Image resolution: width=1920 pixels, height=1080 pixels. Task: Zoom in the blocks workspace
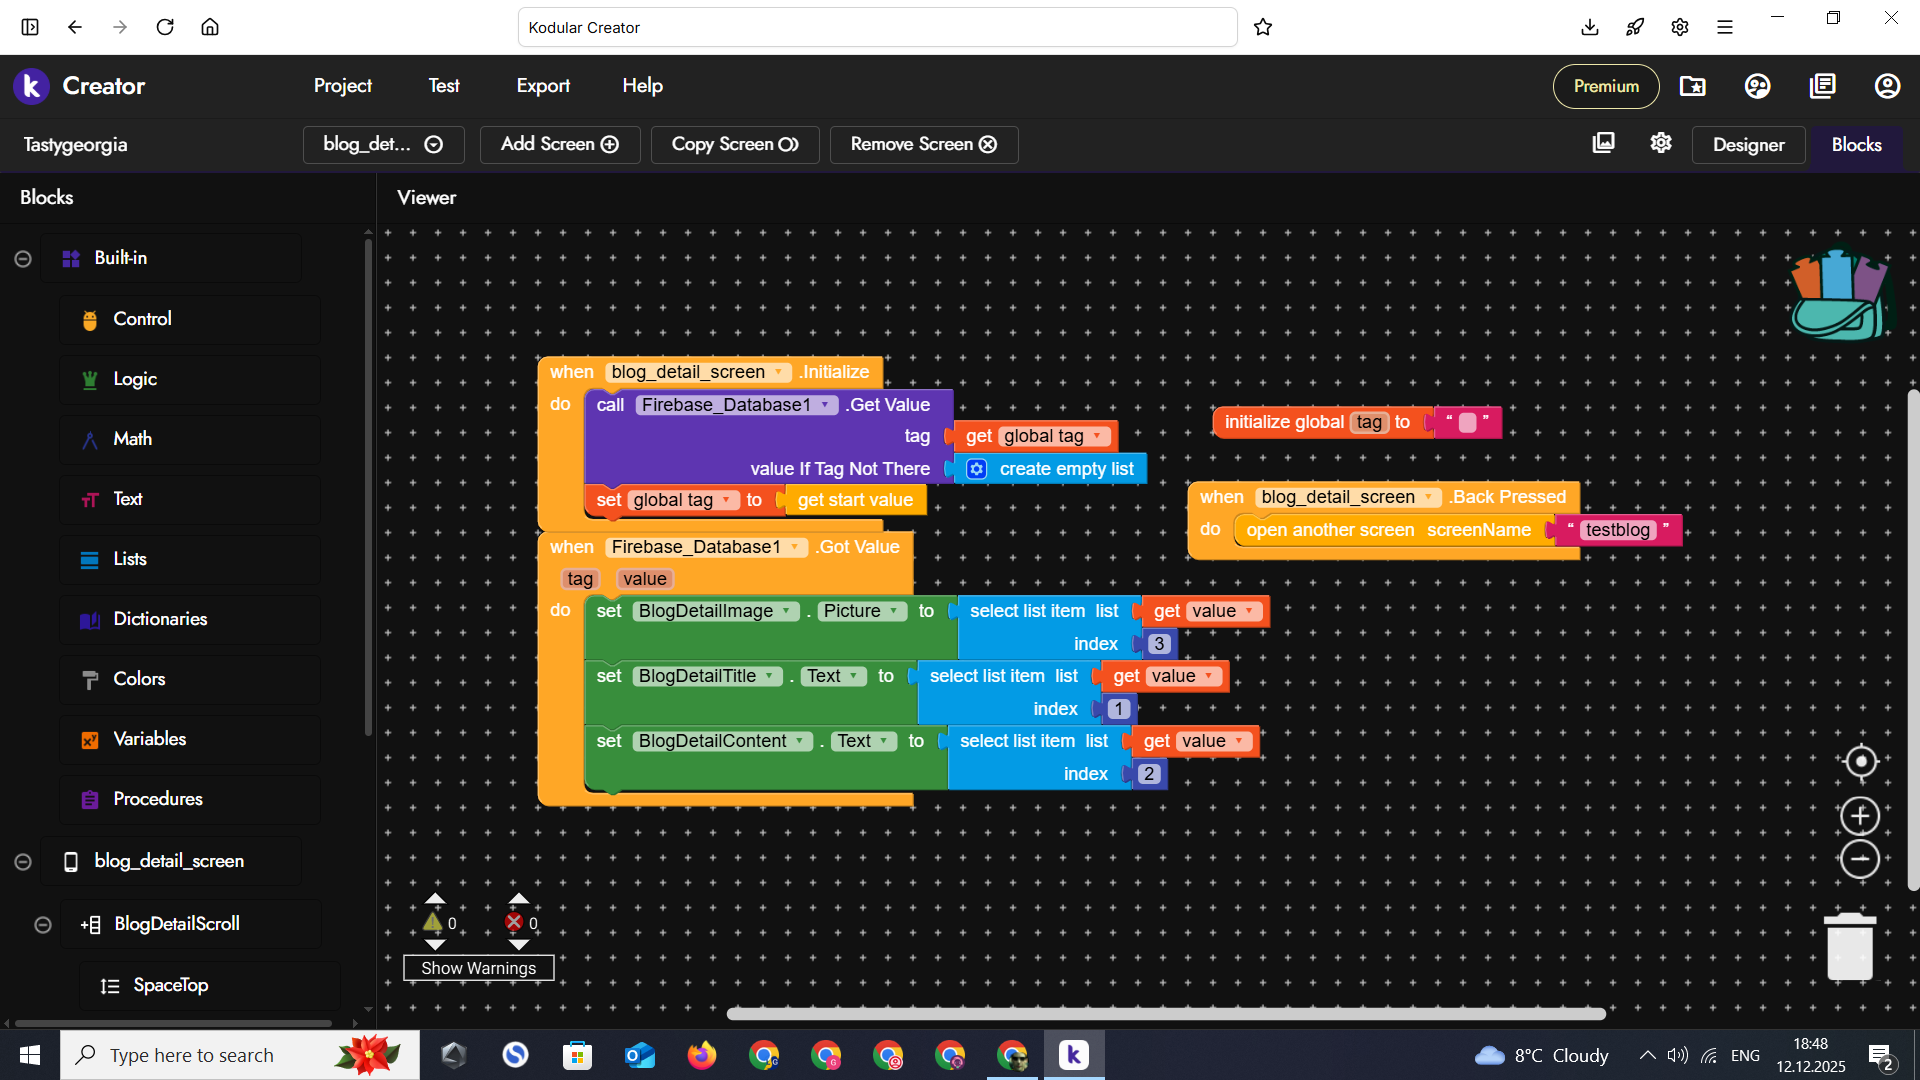coord(1860,816)
